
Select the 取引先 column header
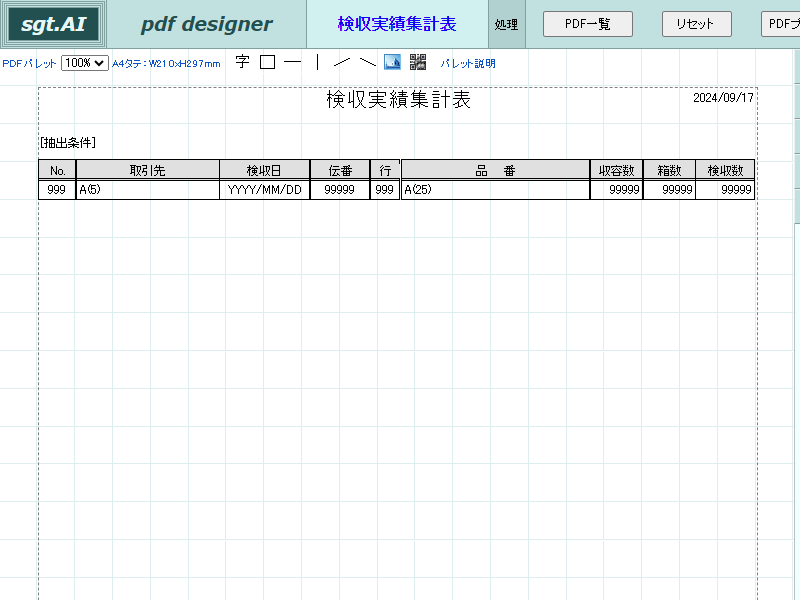pyautogui.click(x=147, y=170)
